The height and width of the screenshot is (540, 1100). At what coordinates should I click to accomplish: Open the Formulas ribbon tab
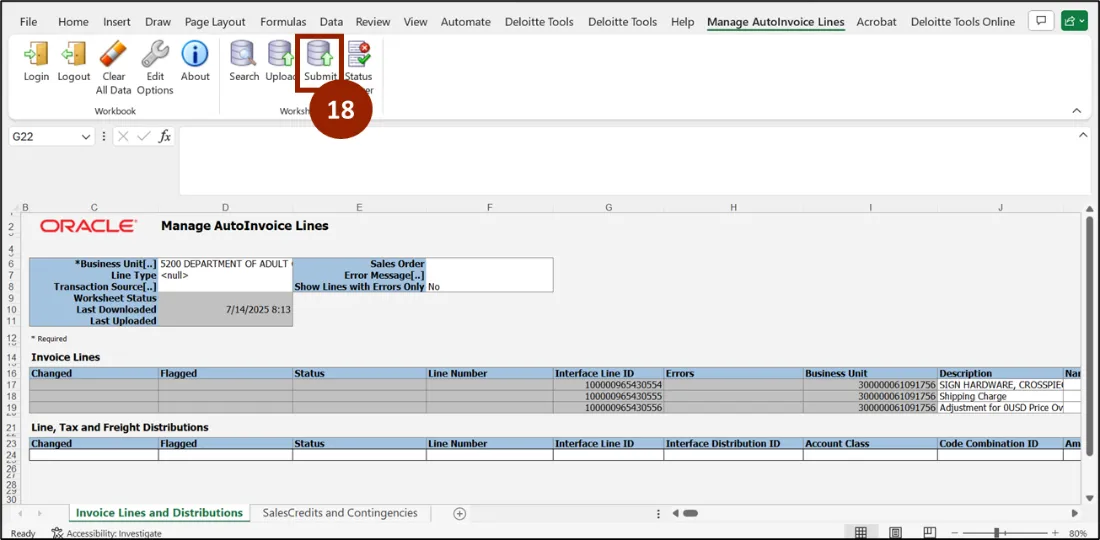point(283,22)
